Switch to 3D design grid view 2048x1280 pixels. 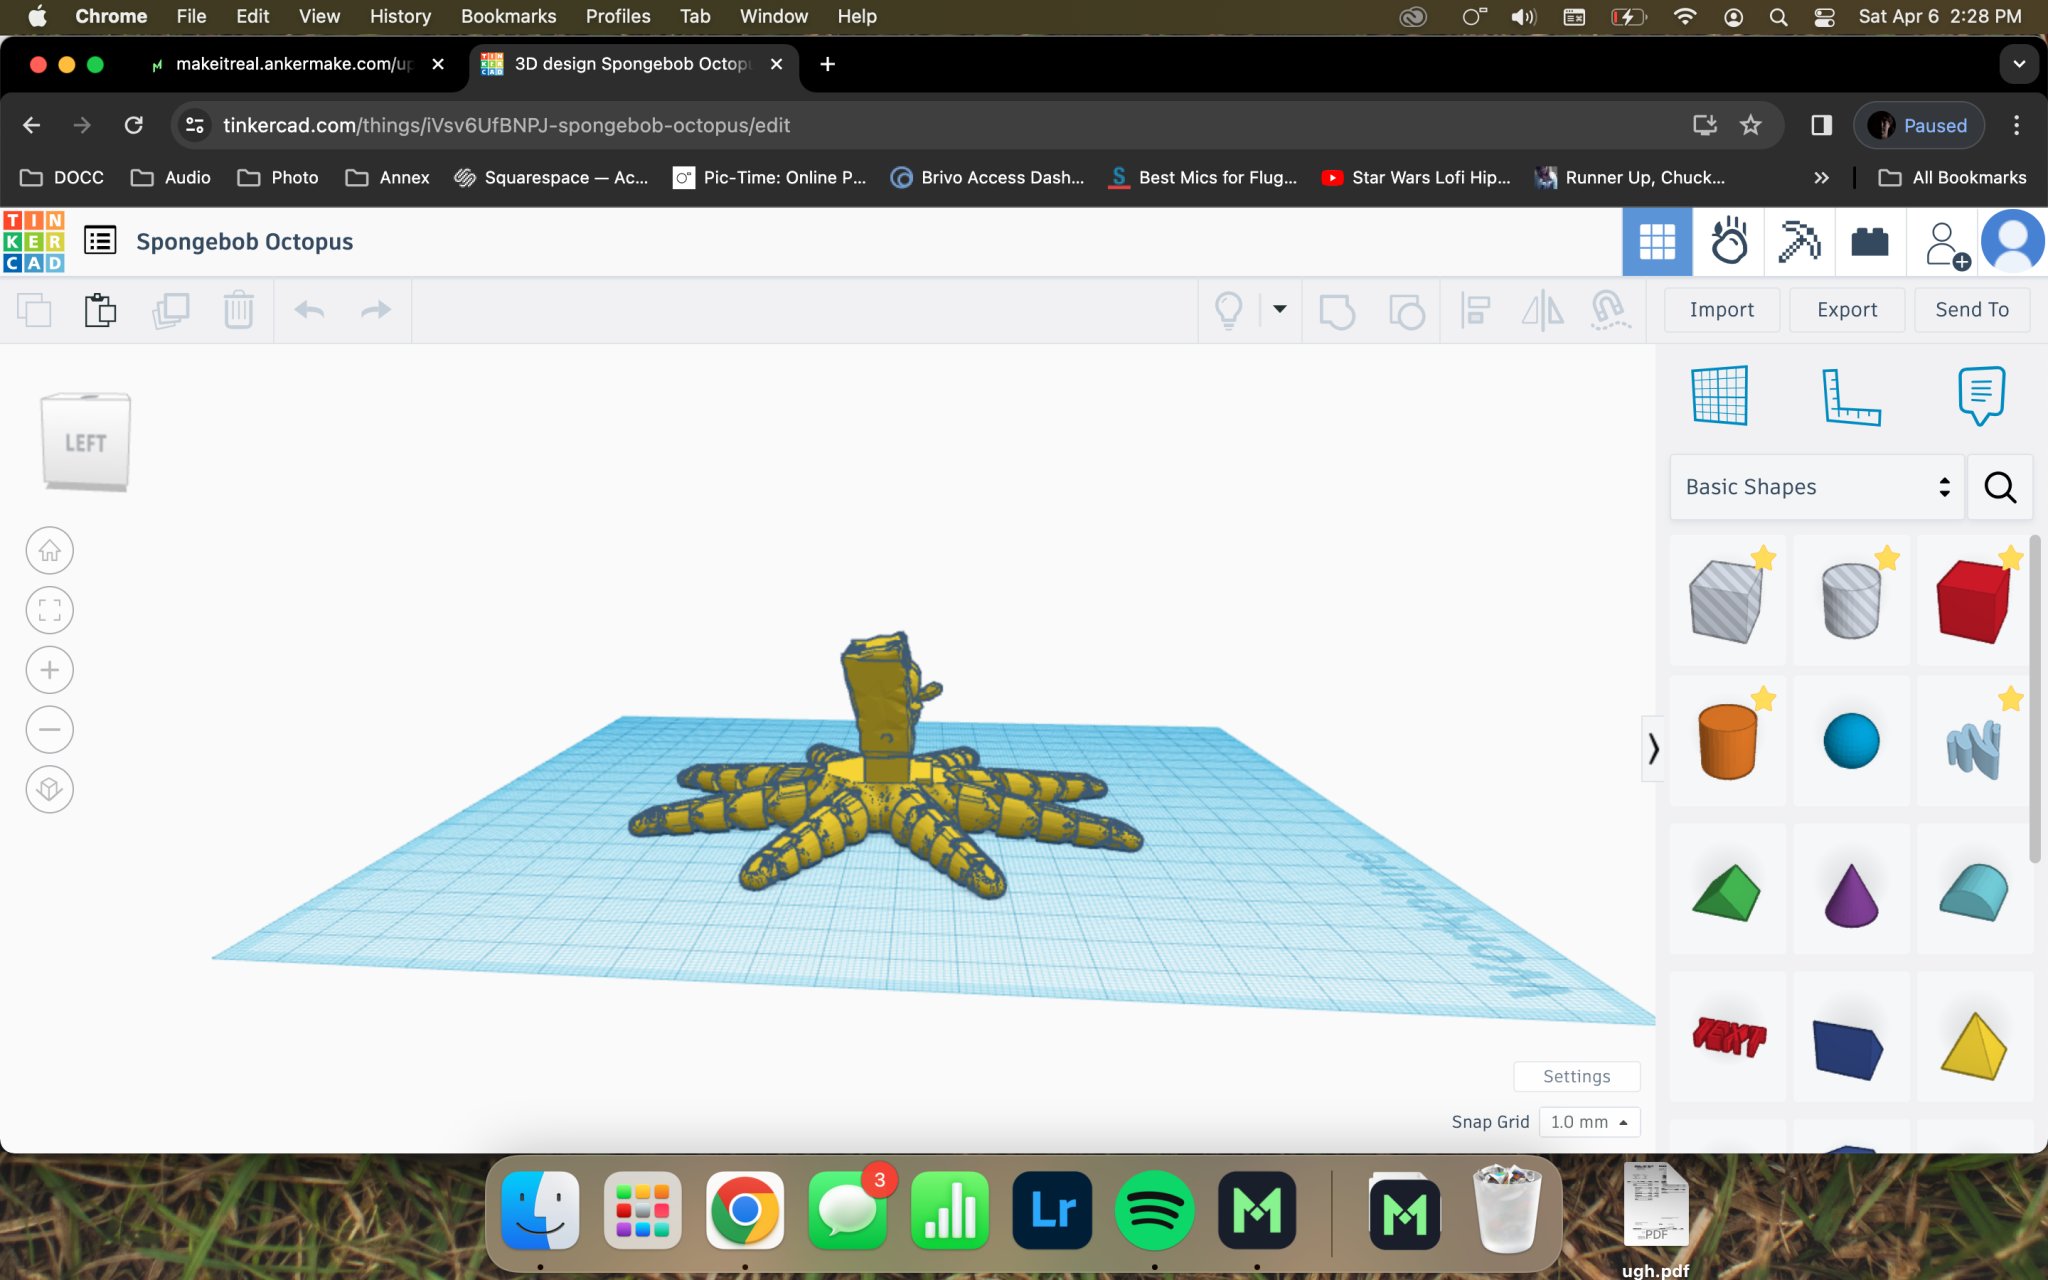pos(1657,242)
